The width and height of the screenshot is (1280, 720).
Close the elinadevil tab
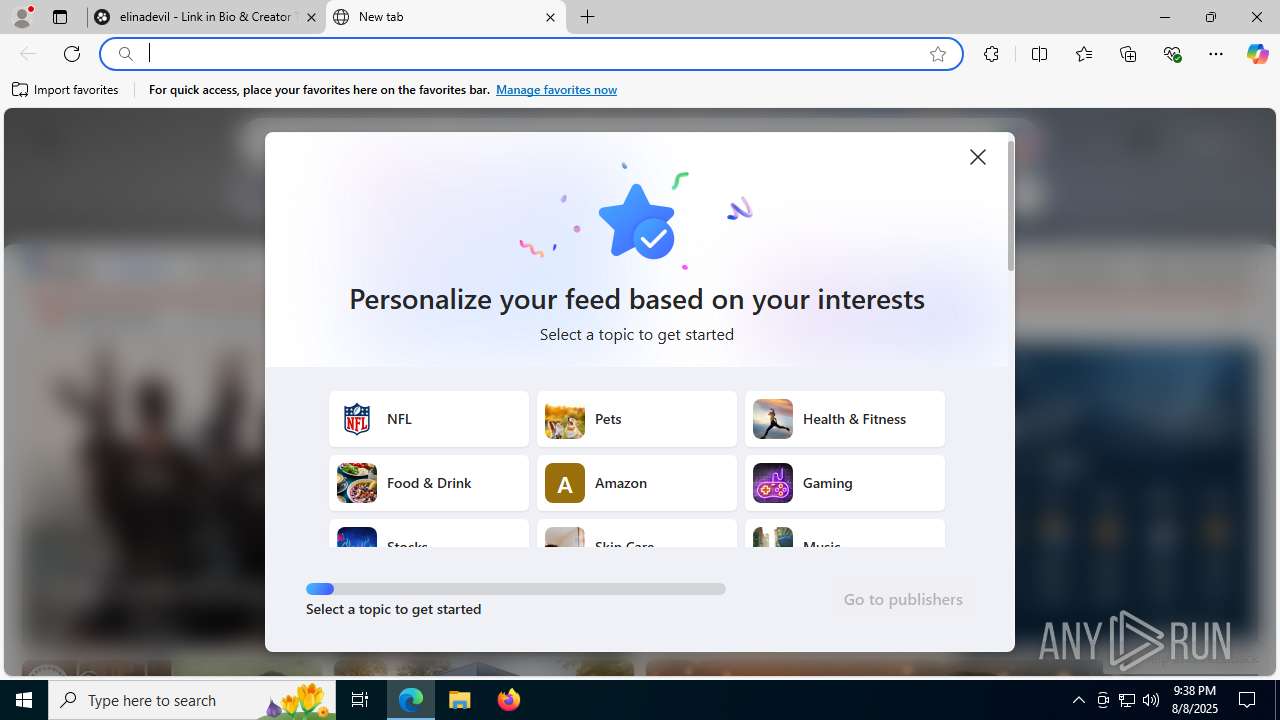pyautogui.click(x=311, y=17)
